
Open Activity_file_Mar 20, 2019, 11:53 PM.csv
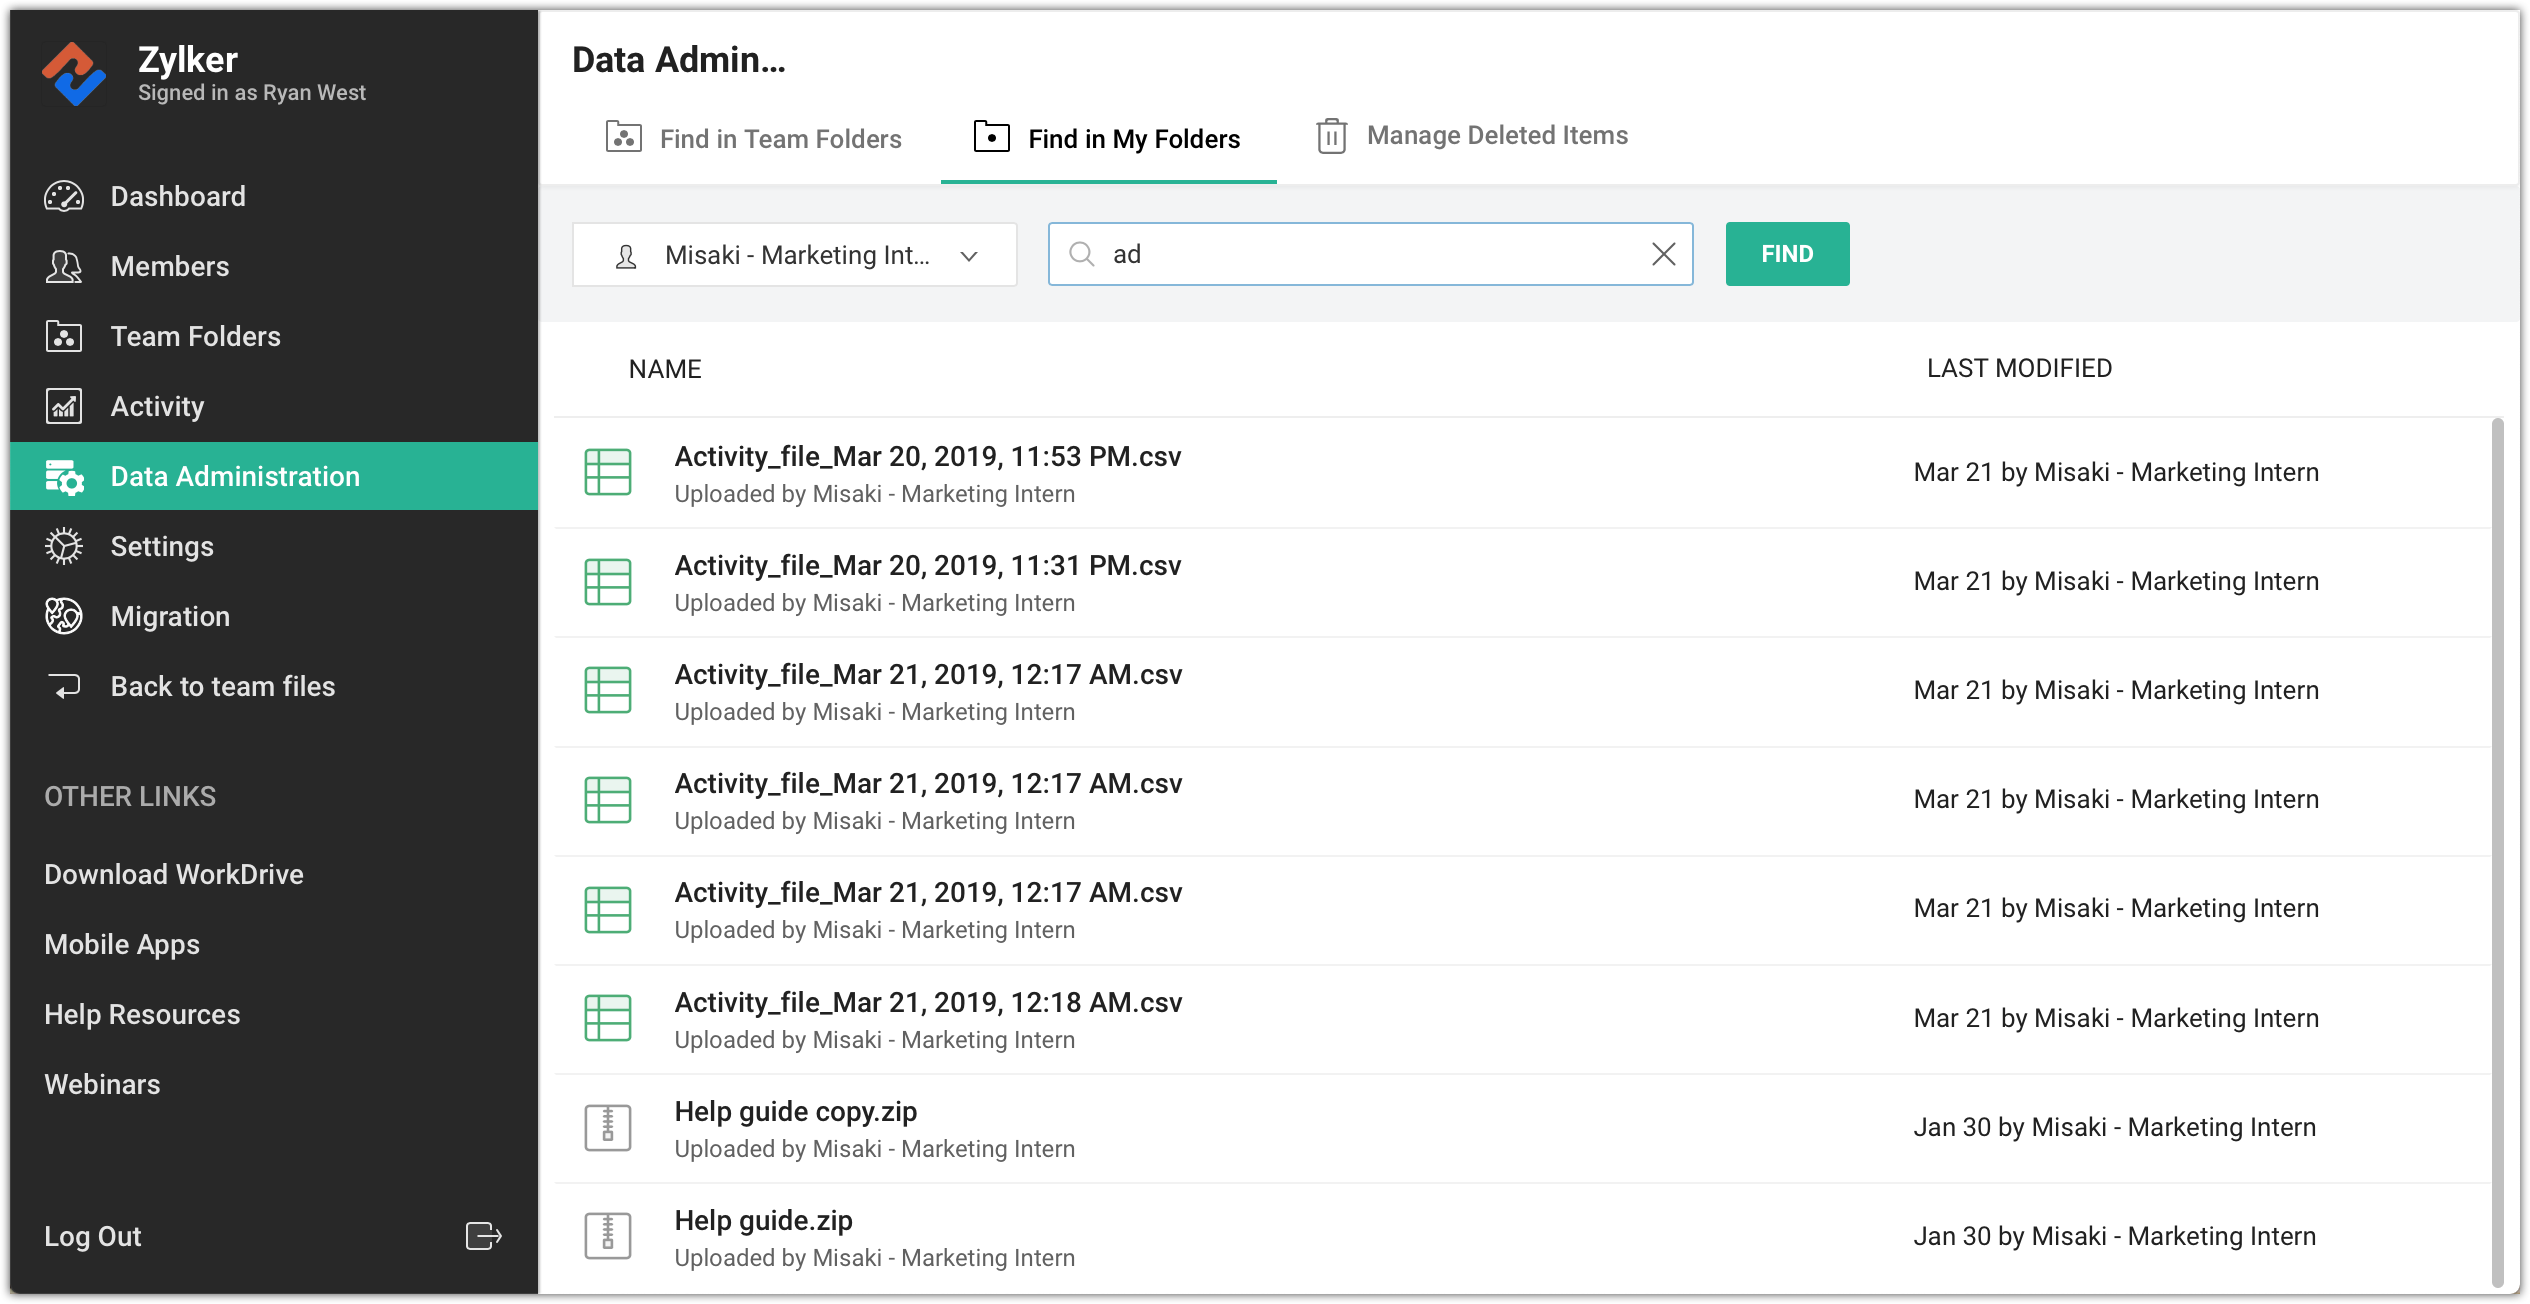[x=927, y=457]
